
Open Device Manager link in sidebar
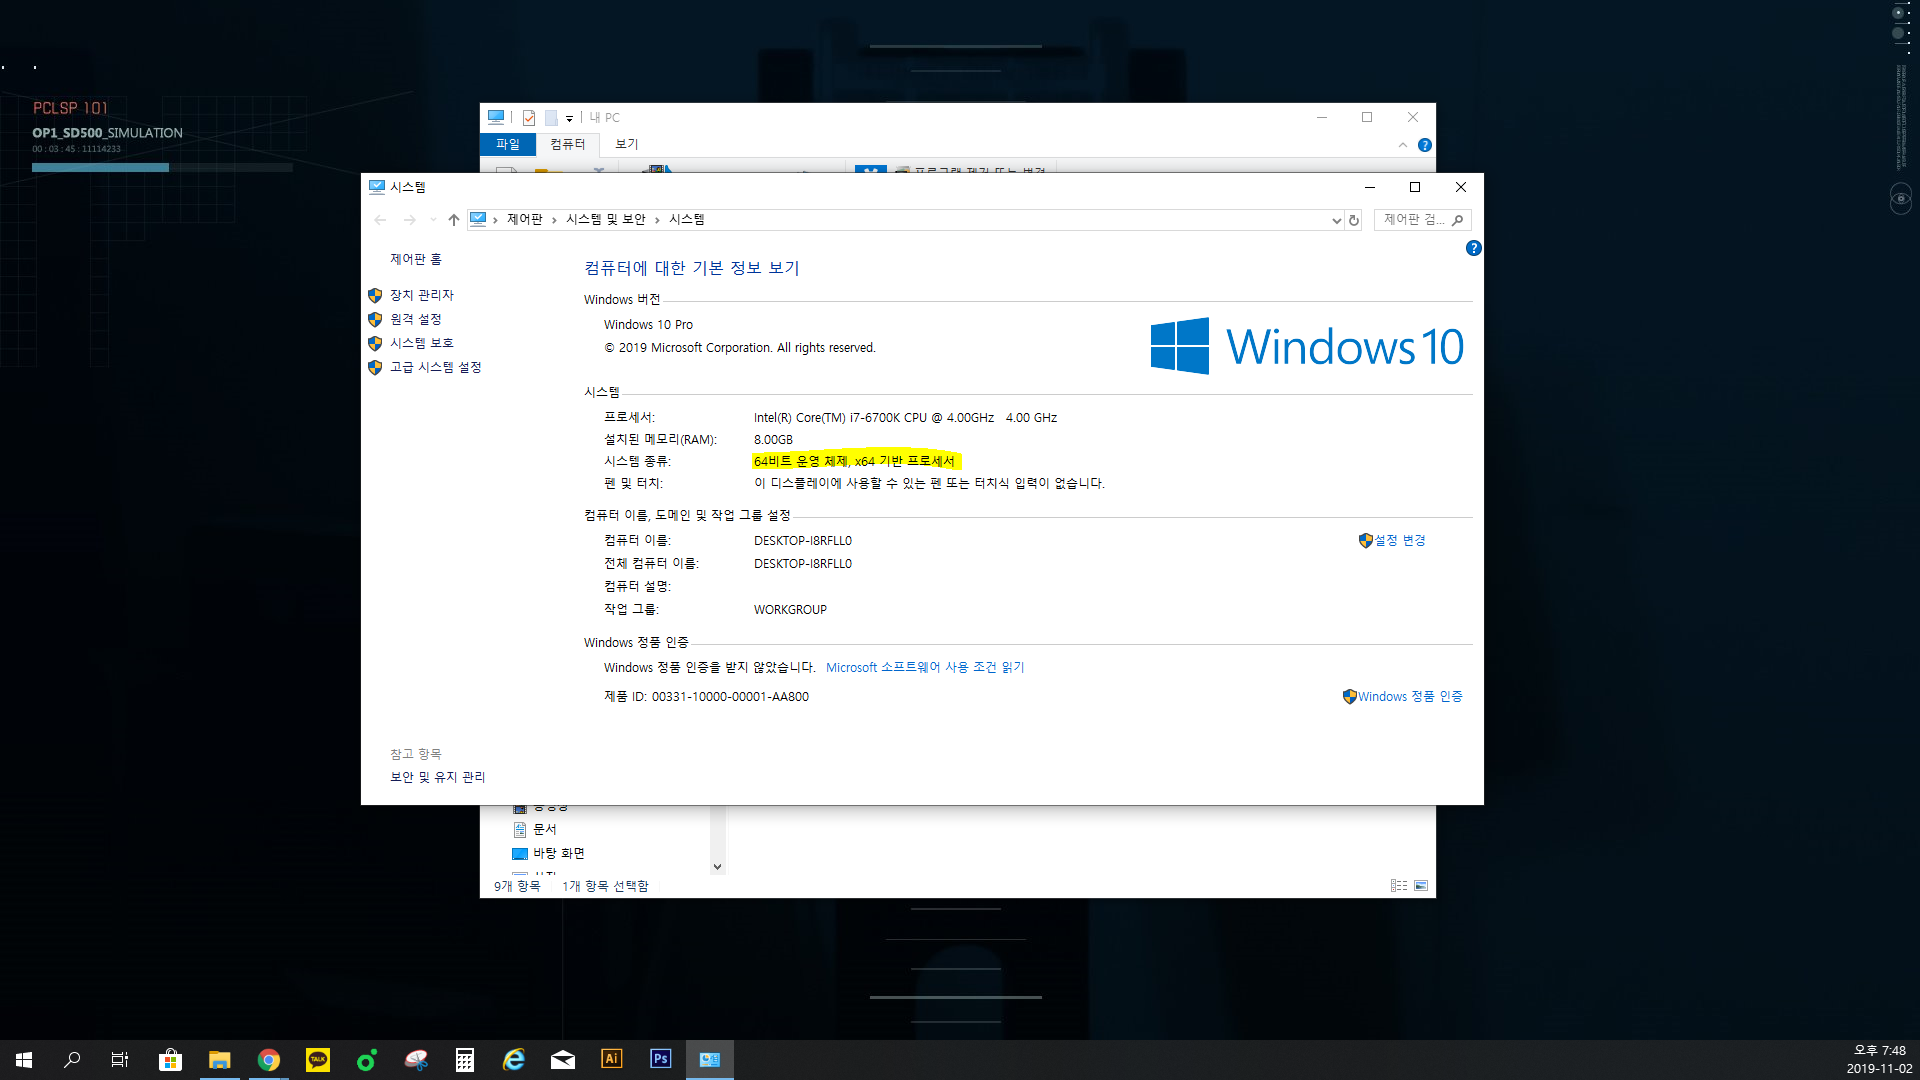pos(421,295)
